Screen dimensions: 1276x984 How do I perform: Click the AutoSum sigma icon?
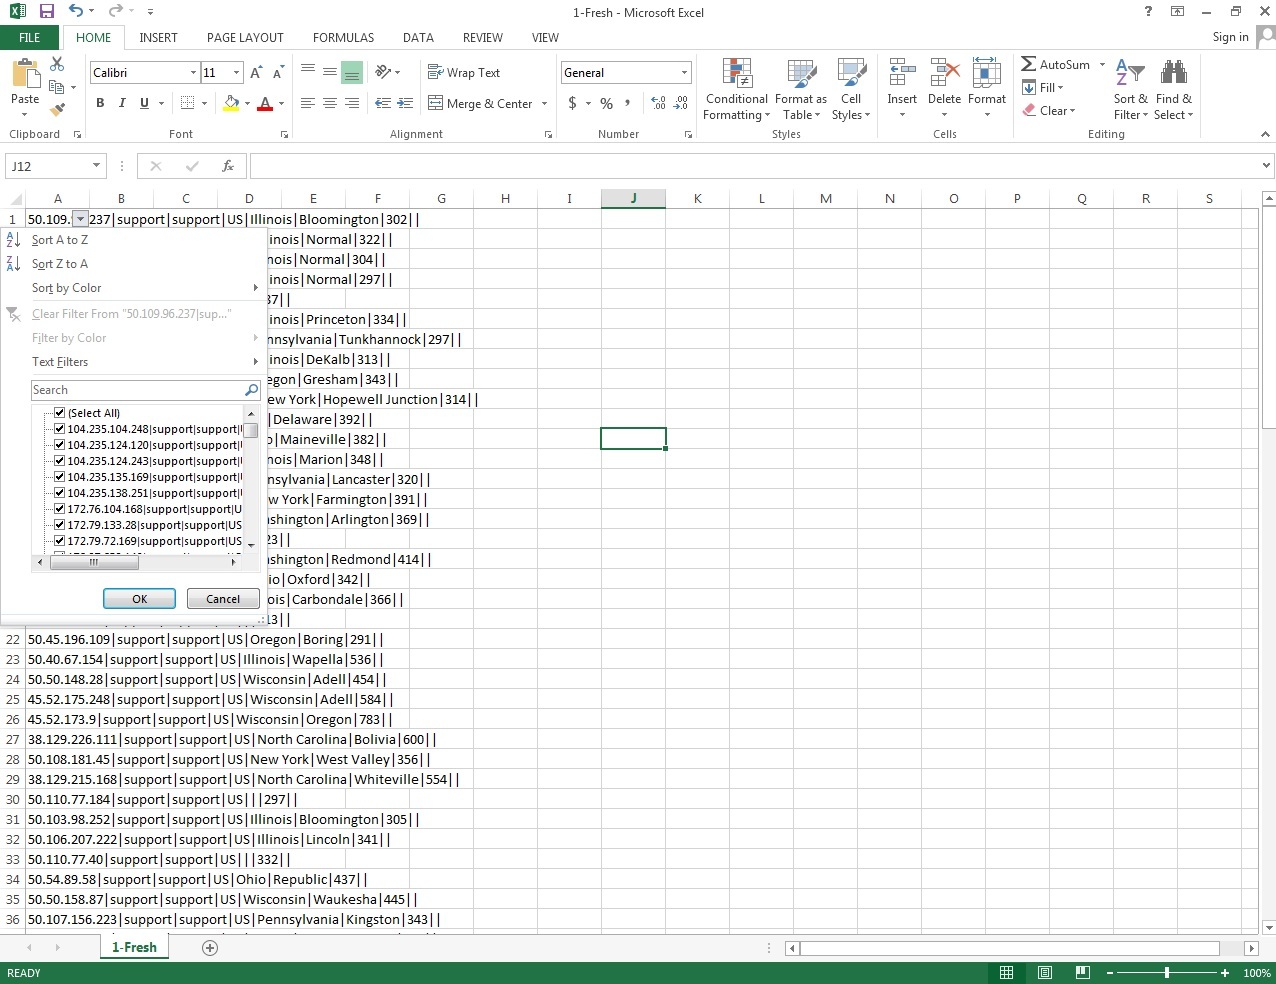click(1028, 64)
